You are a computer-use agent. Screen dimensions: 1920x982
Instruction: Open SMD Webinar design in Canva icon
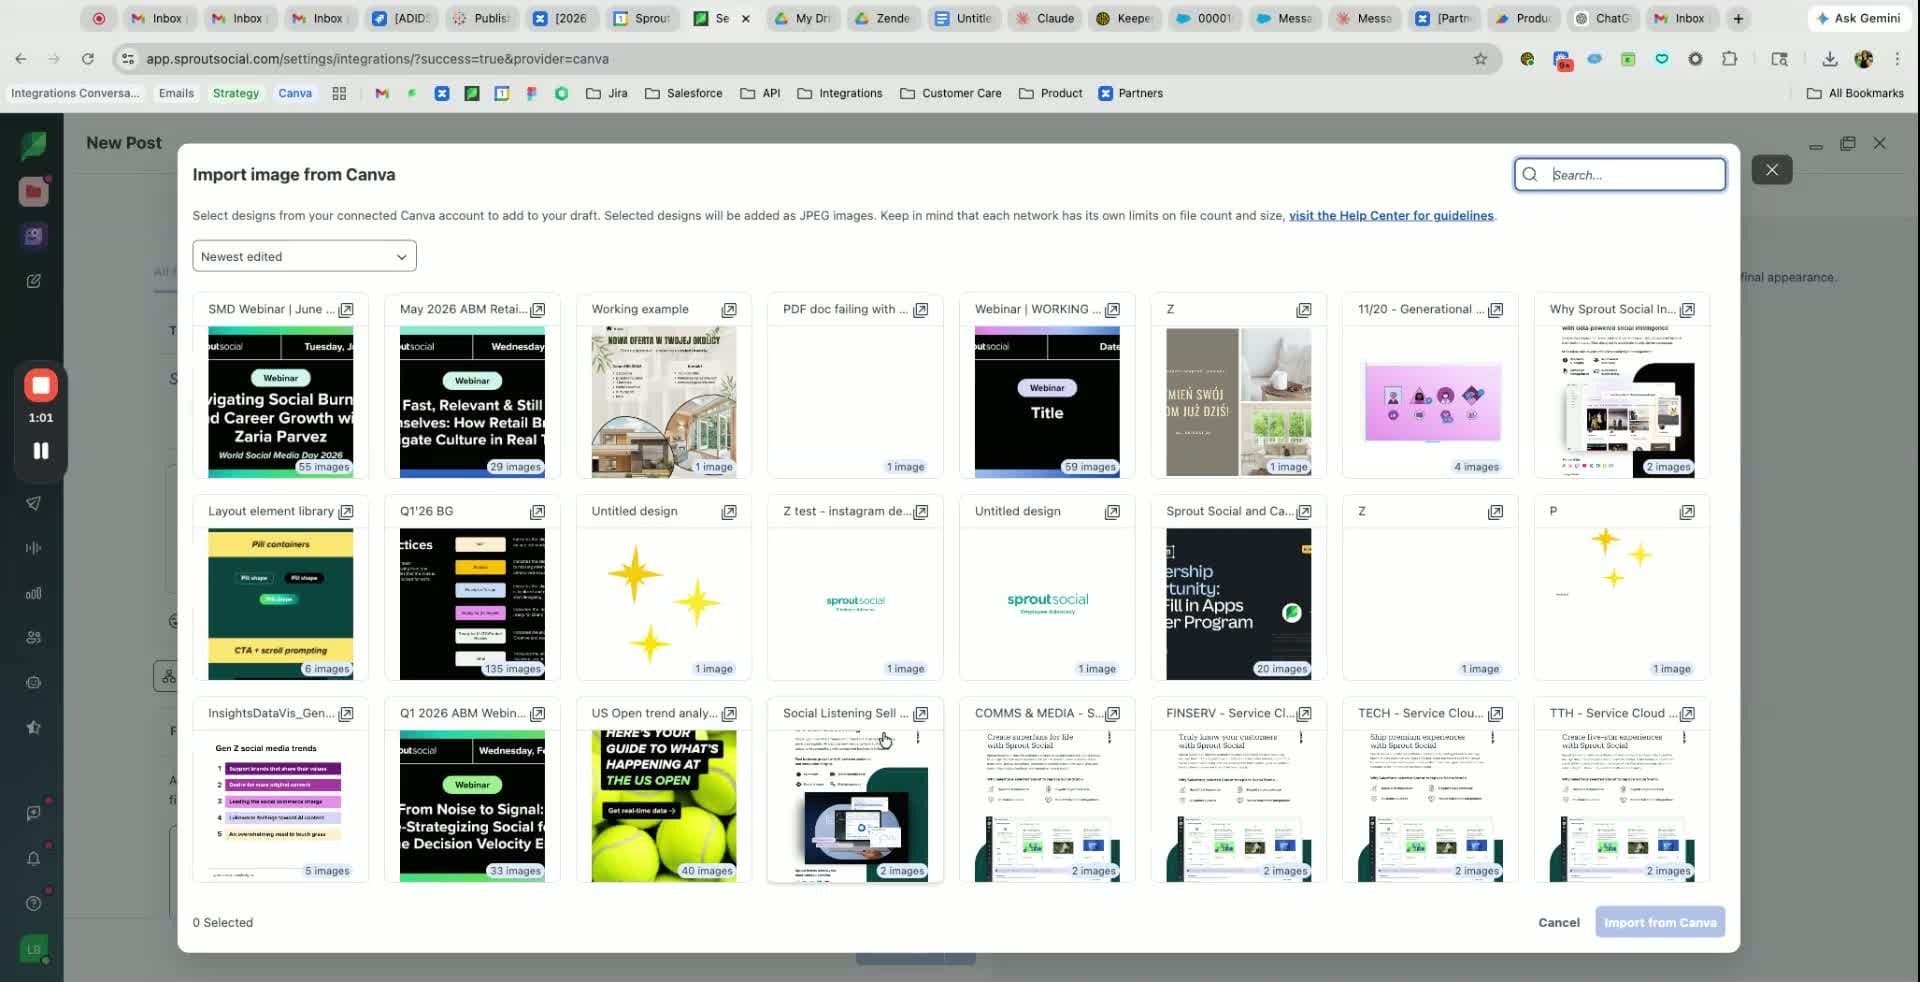point(346,310)
